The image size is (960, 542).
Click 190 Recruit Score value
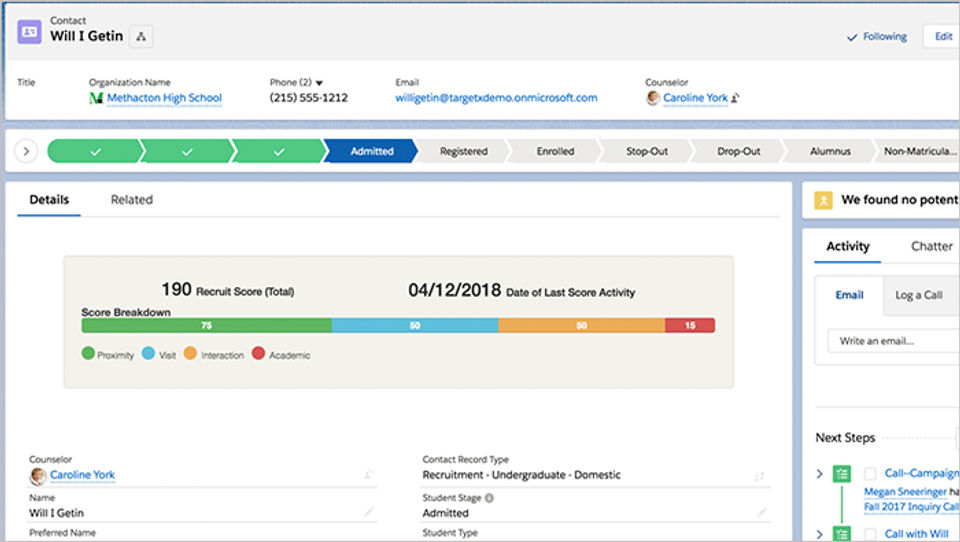[176, 289]
